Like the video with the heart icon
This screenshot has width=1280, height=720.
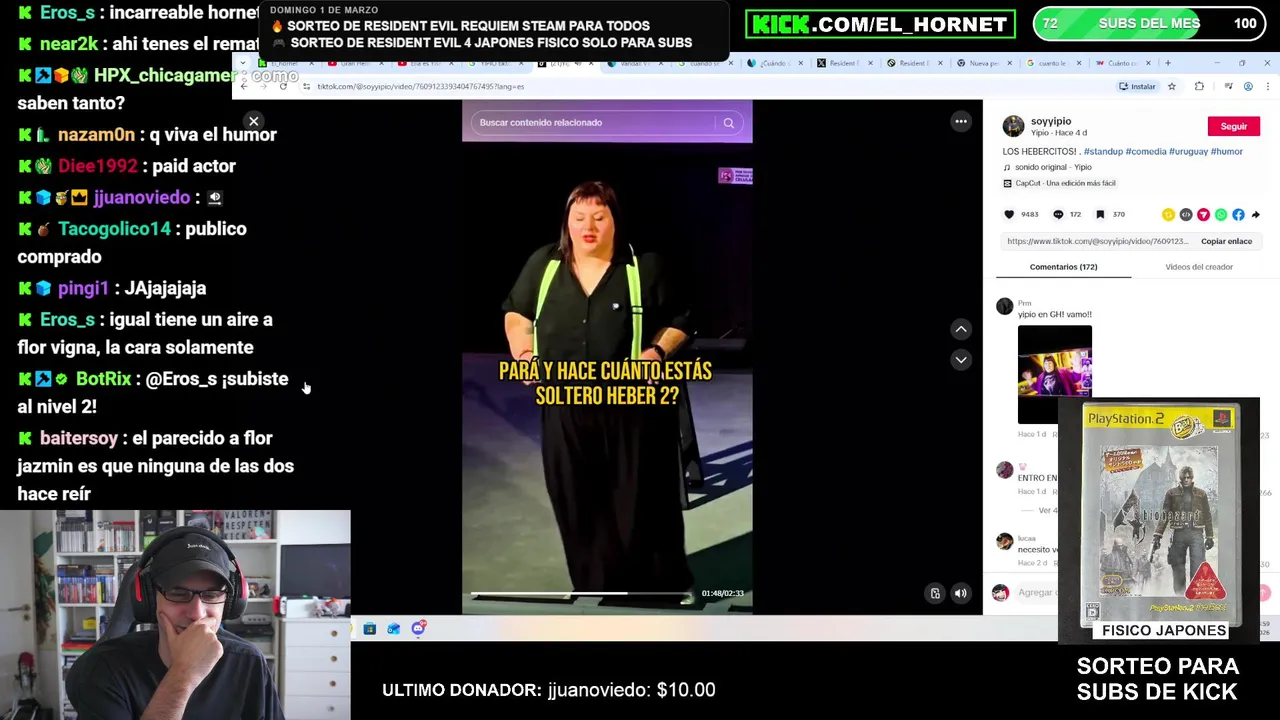1009,214
